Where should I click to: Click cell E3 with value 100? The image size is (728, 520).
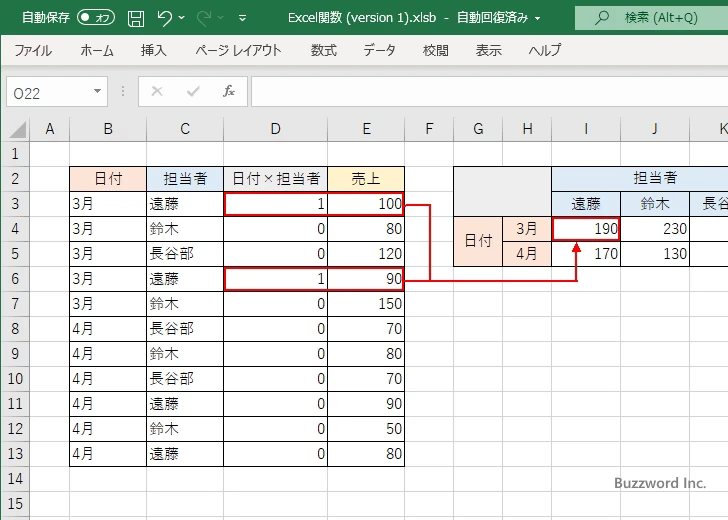click(366, 204)
